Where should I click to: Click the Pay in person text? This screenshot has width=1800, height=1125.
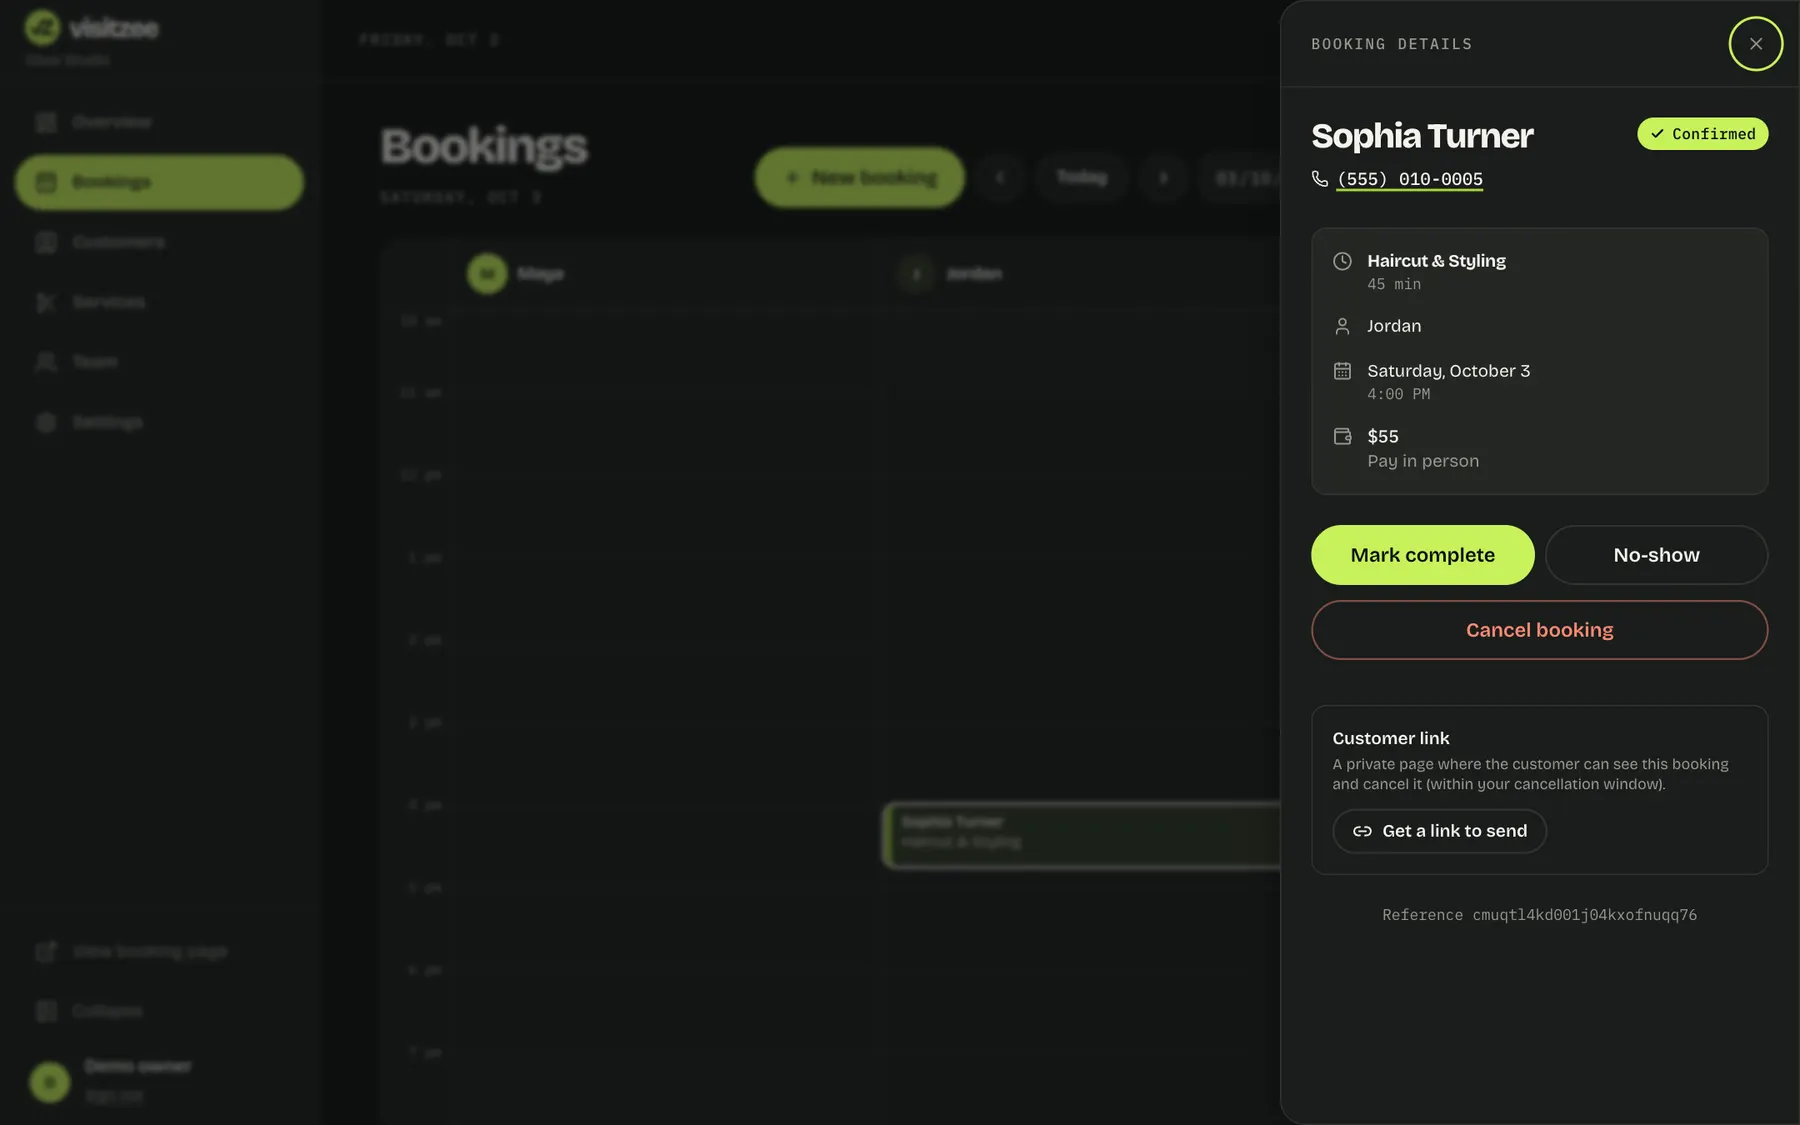coord(1423,461)
